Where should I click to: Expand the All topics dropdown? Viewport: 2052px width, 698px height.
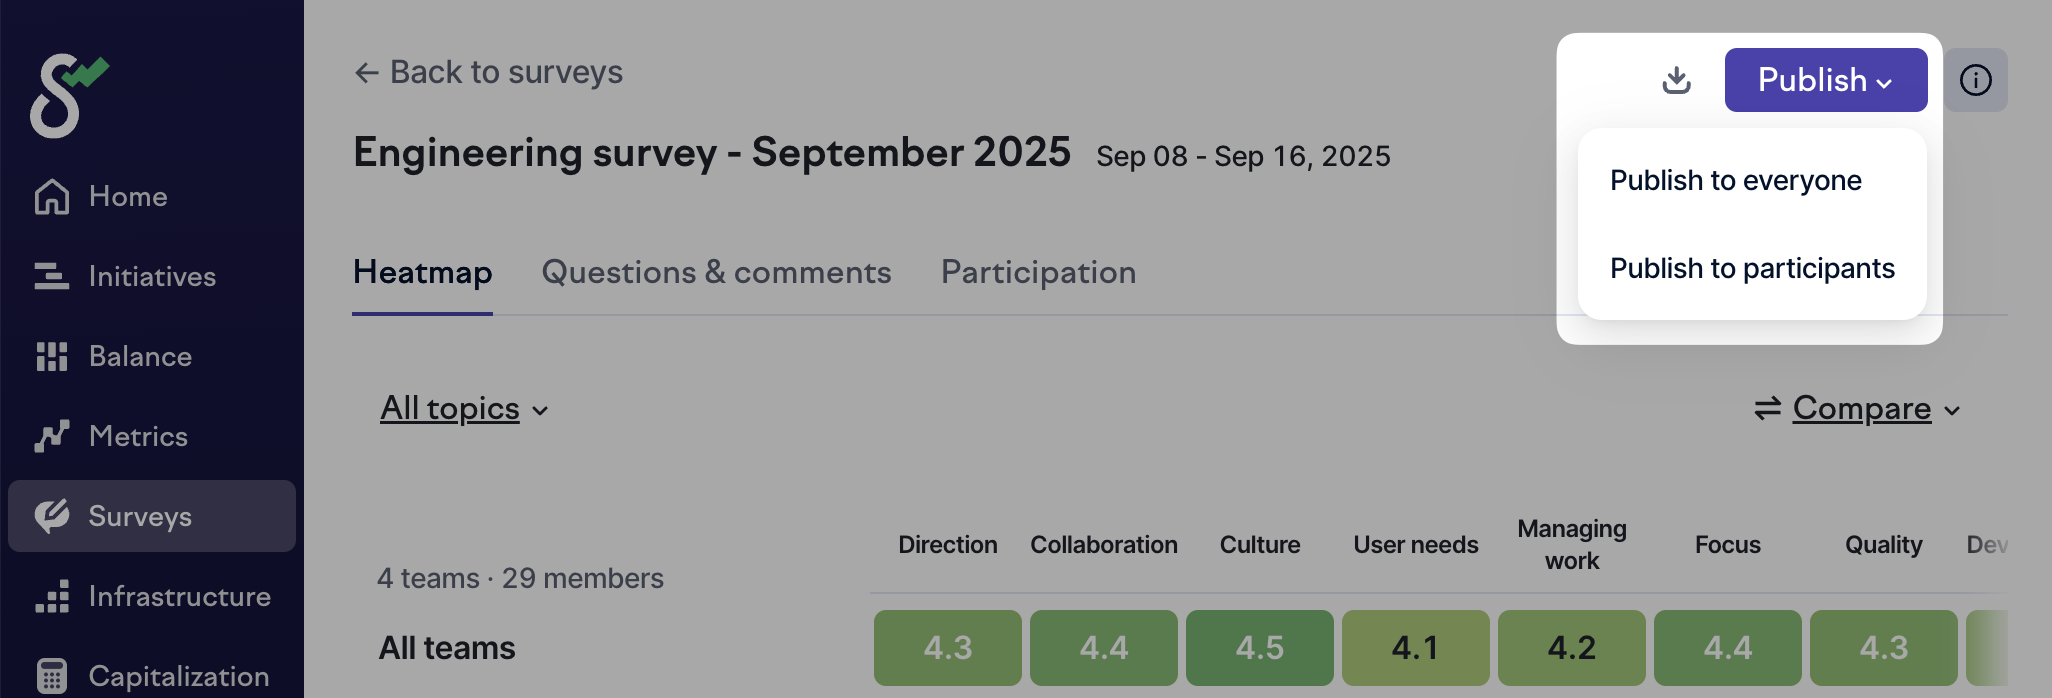point(464,409)
